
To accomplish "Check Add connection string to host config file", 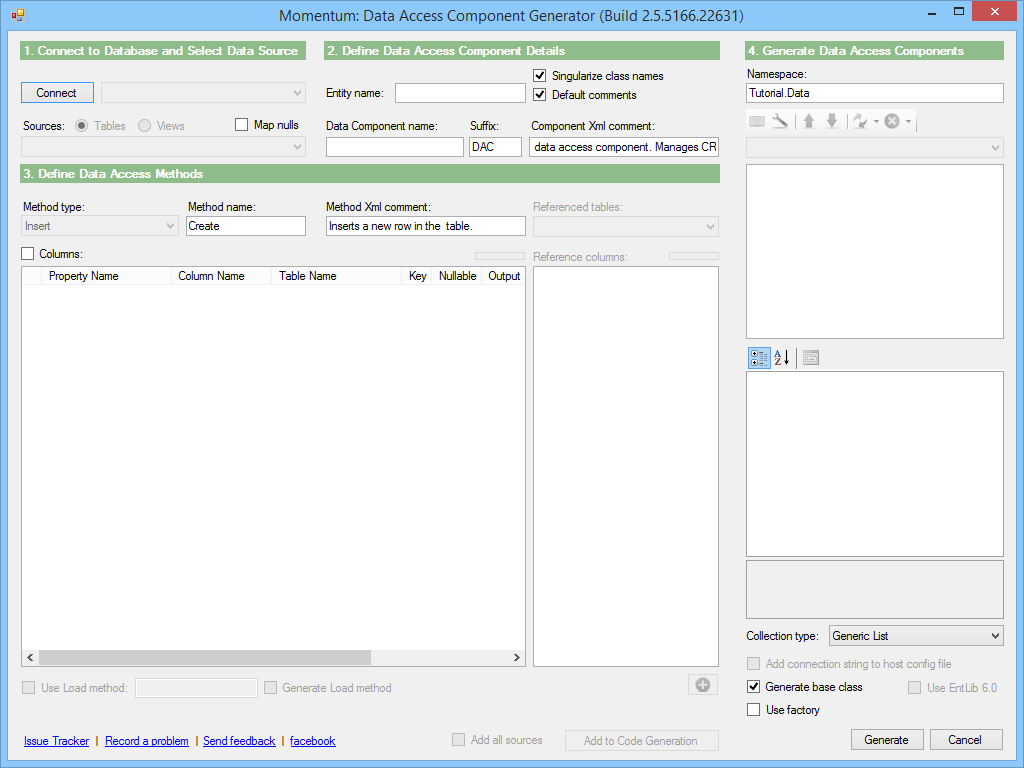I will 754,664.
